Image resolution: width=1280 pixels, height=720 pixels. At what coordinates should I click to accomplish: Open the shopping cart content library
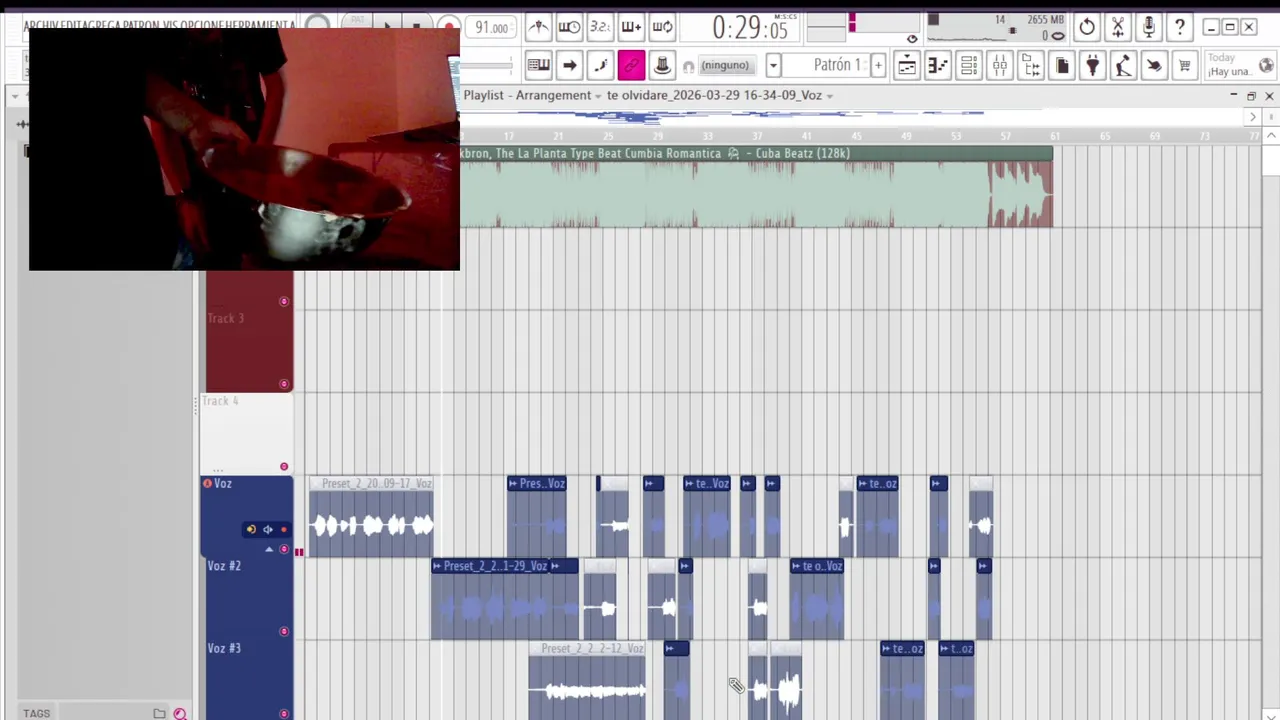click(x=1185, y=66)
